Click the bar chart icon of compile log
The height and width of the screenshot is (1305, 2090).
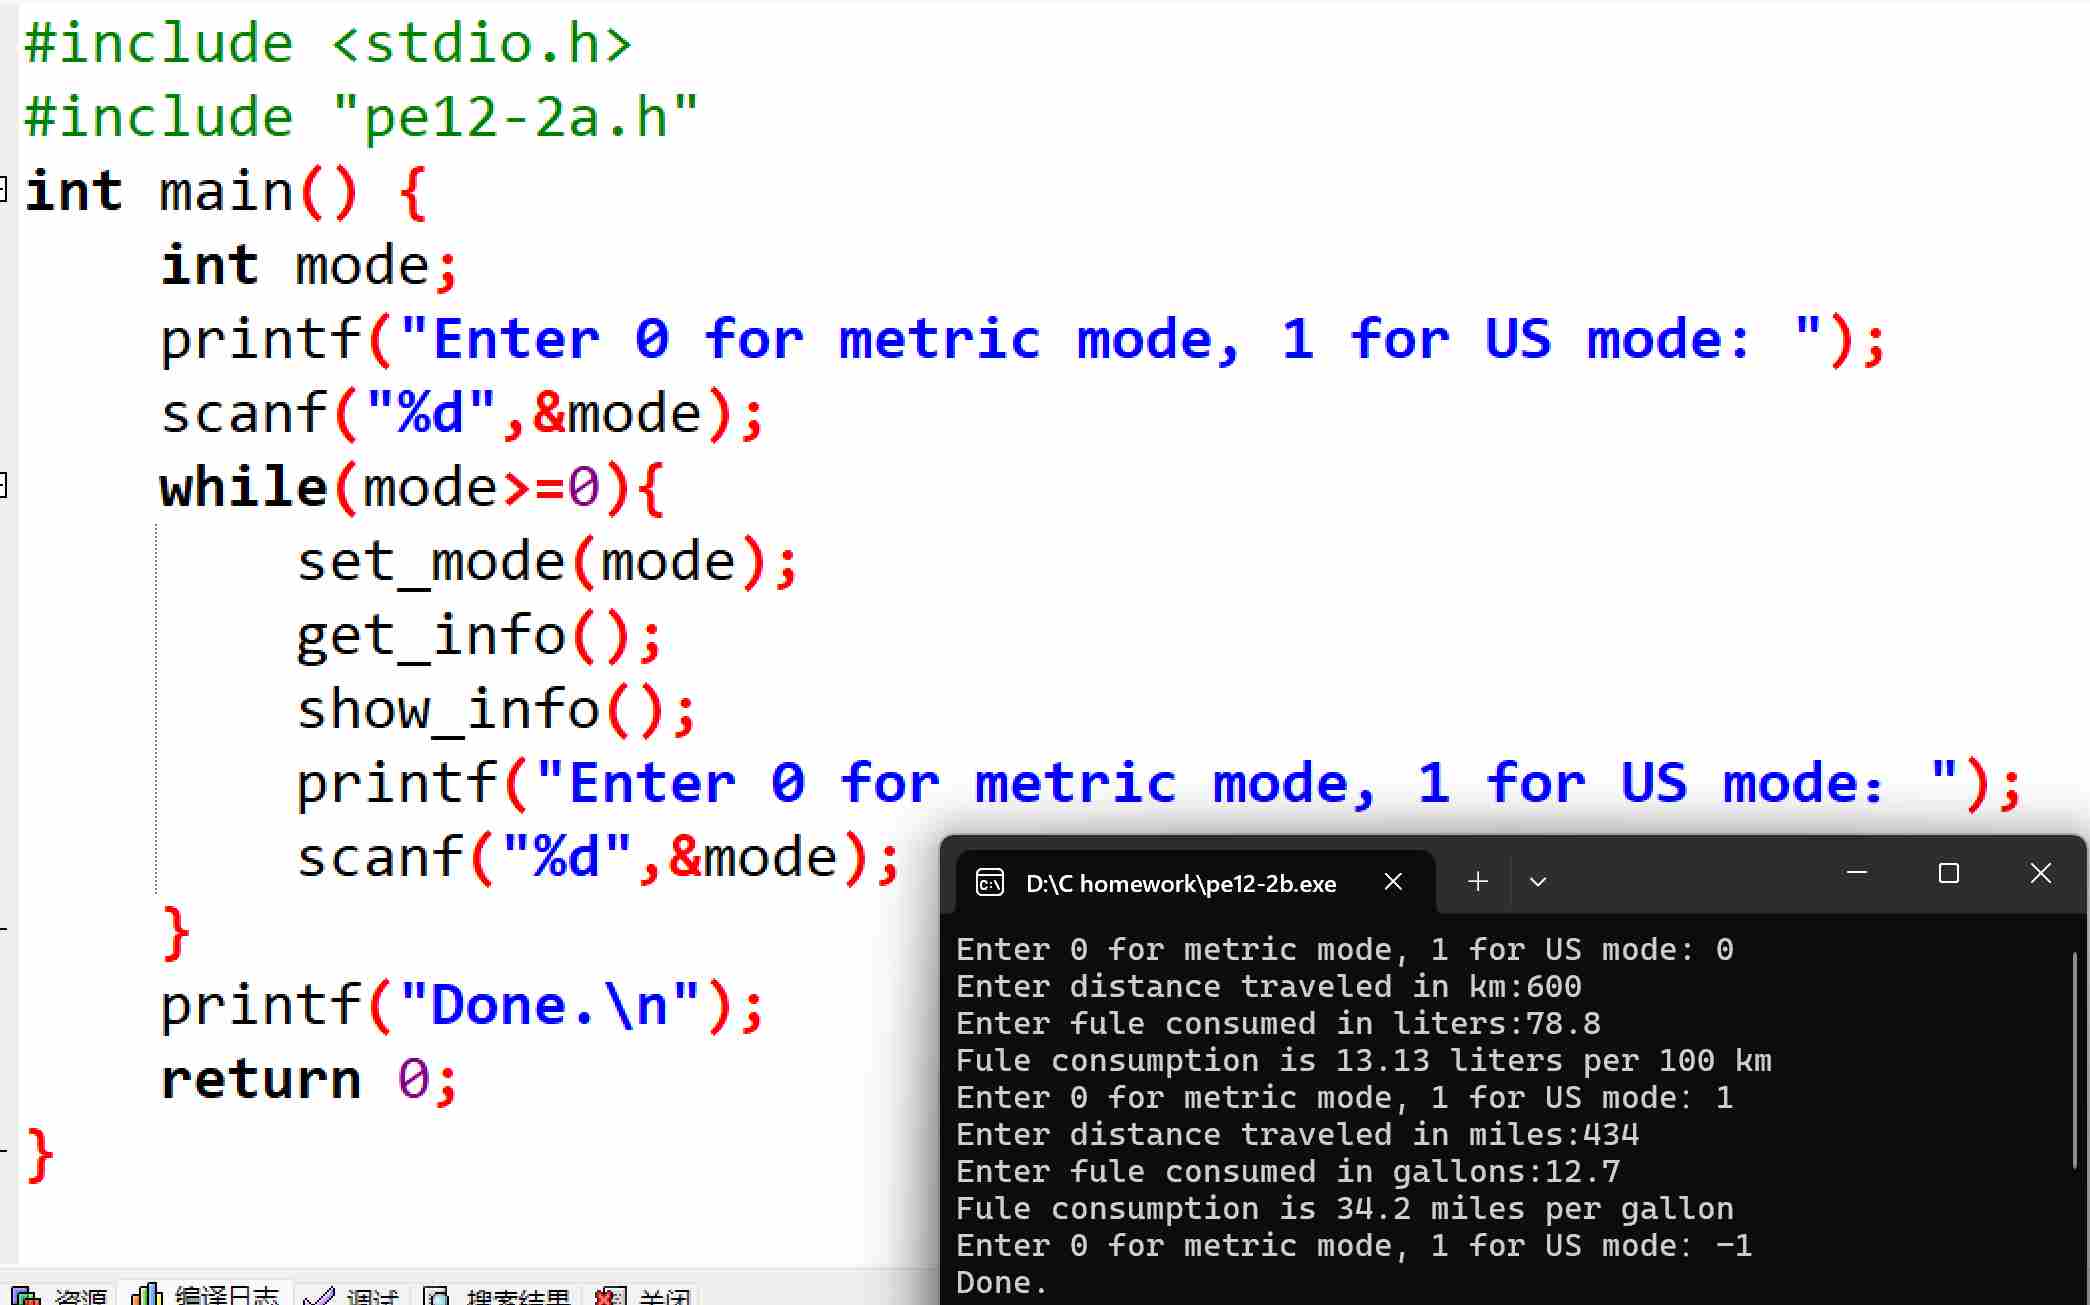coord(147,1295)
